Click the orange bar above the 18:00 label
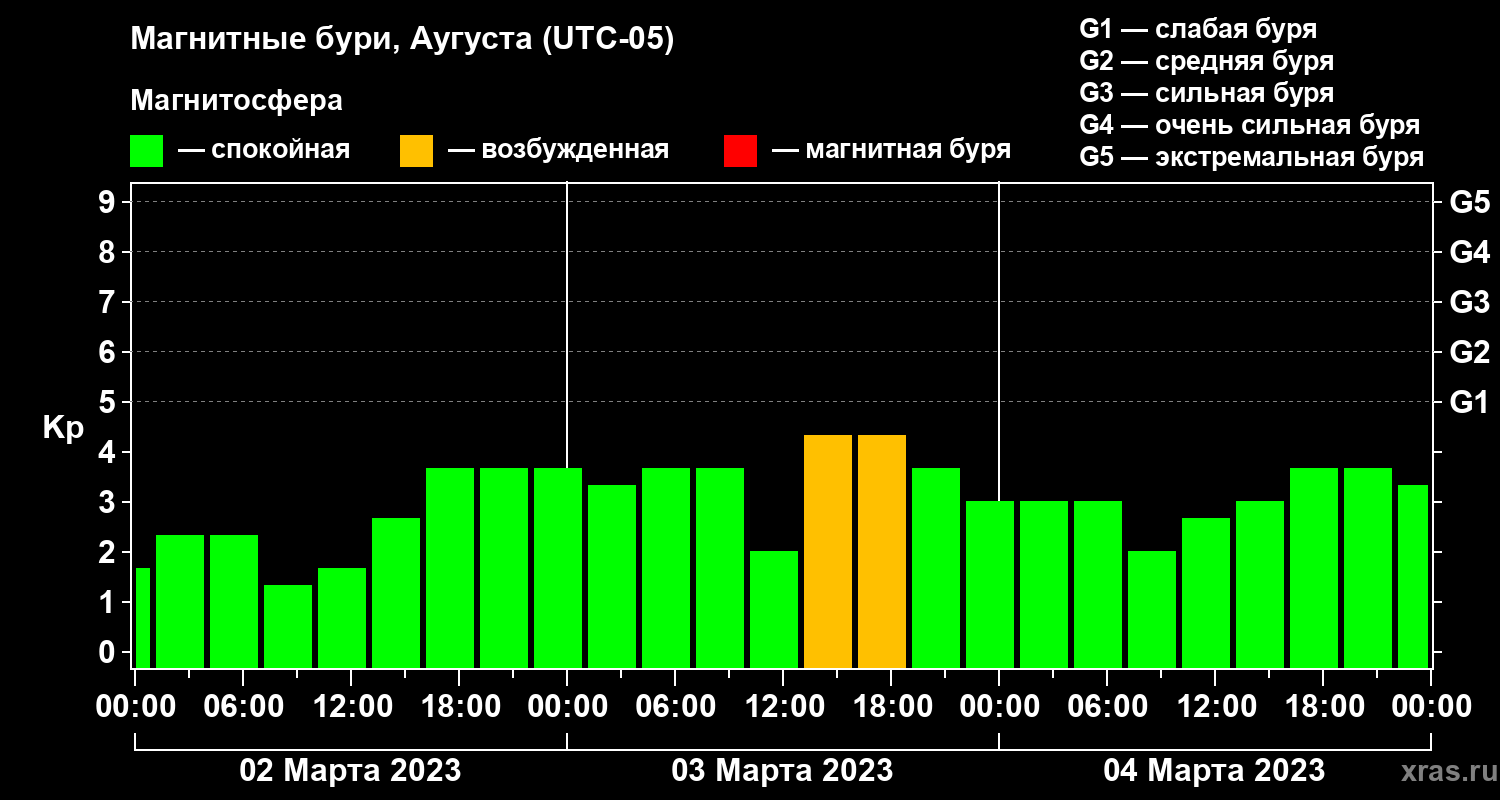1500x800 pixels. tap(882, 551)
